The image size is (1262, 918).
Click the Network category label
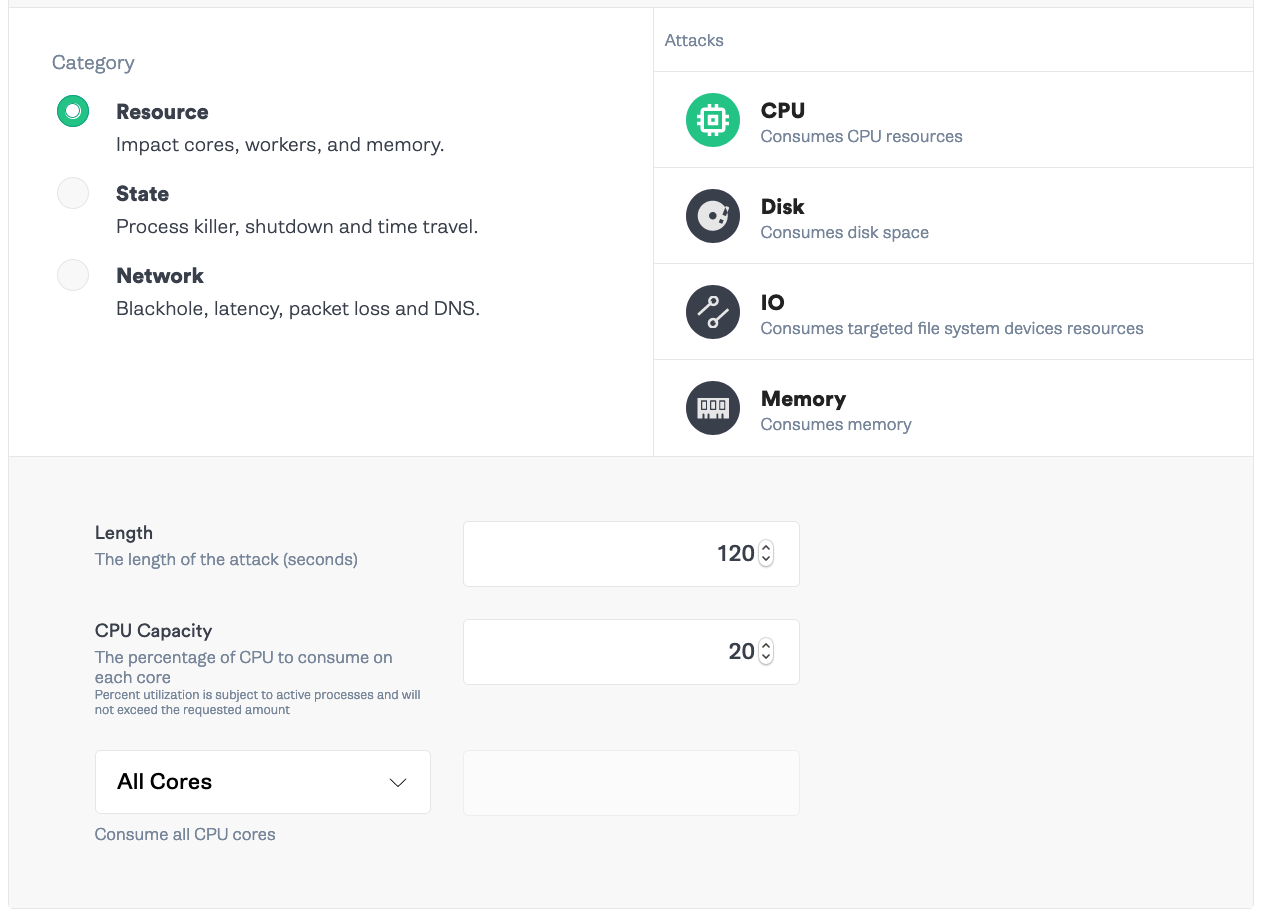point(159,275)
